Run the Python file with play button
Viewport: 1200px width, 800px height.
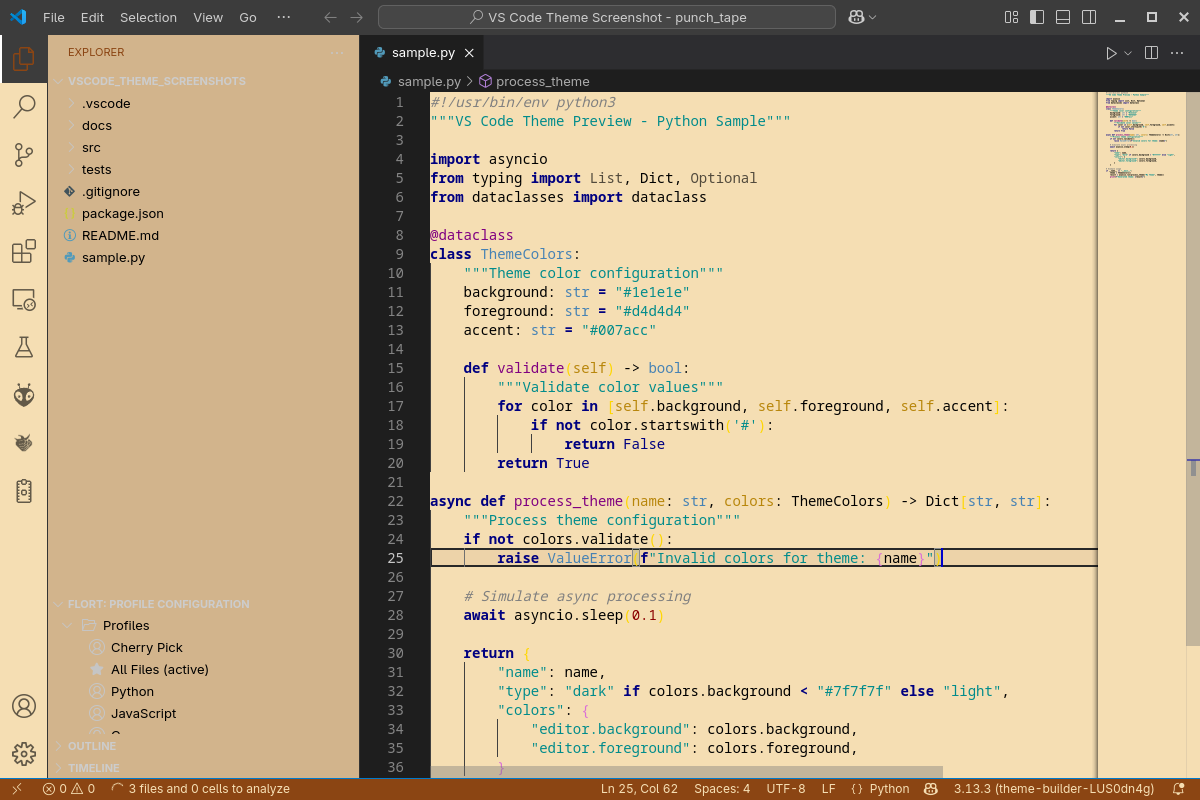1111,53
